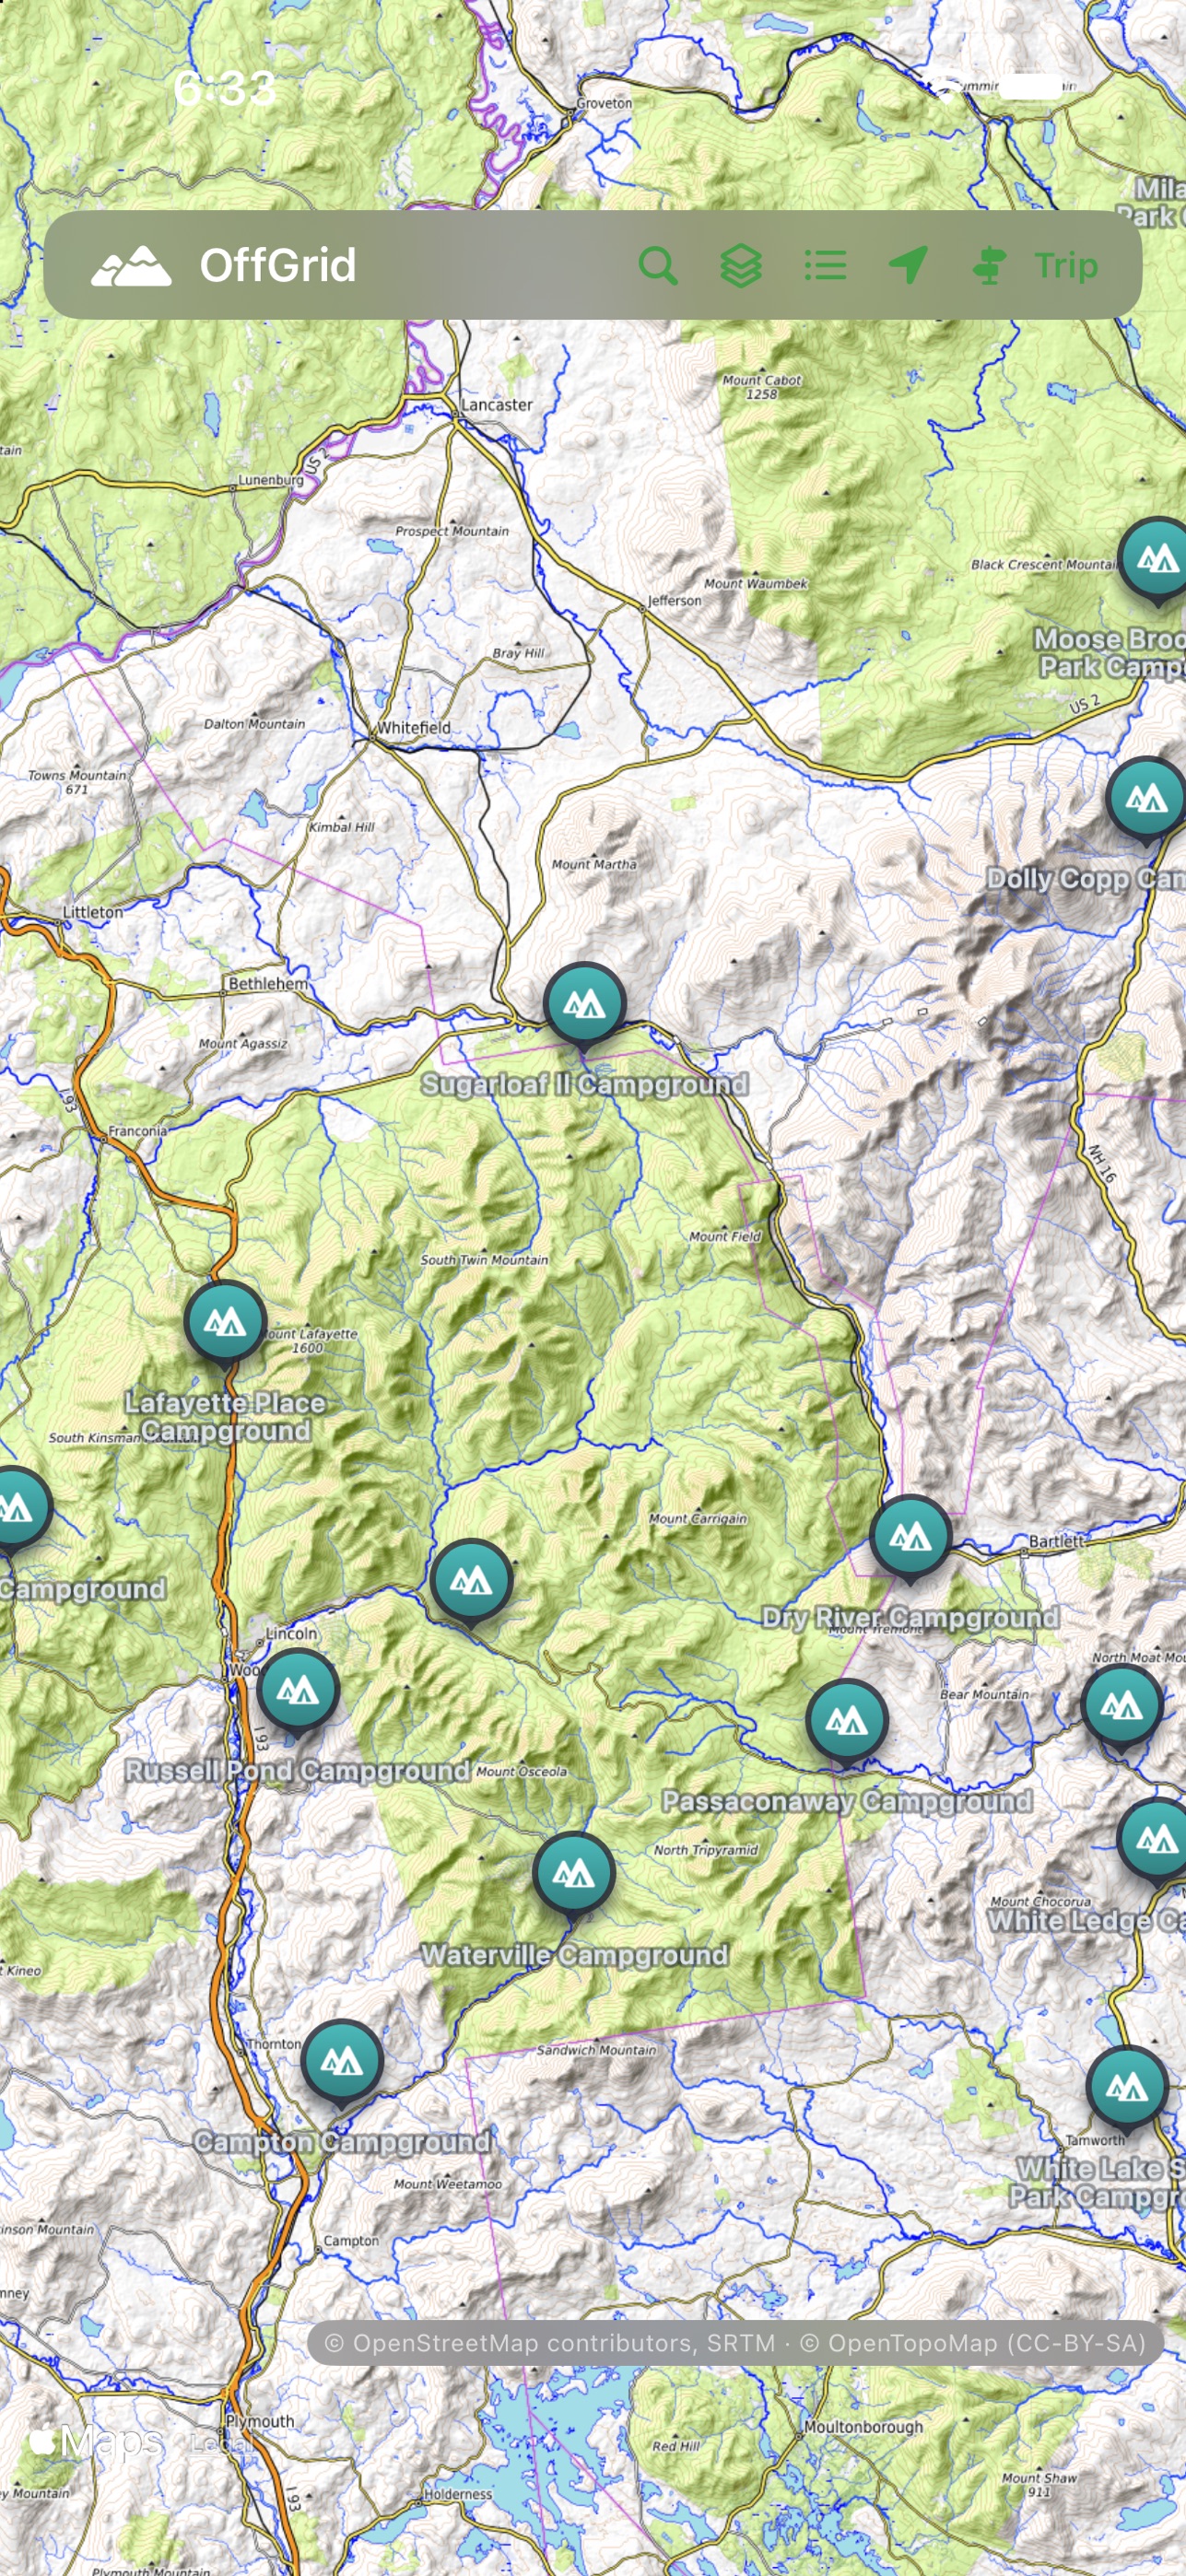Screen dimensions: 1186x2576
Task: Open the OpenStreetMap contributors attribution
Action: click(x=736, y=2343)
